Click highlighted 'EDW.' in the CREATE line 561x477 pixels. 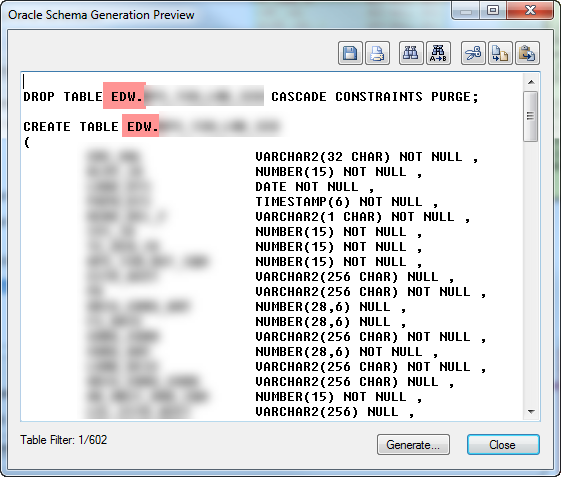pyautogui.click(x=142, y=127)
